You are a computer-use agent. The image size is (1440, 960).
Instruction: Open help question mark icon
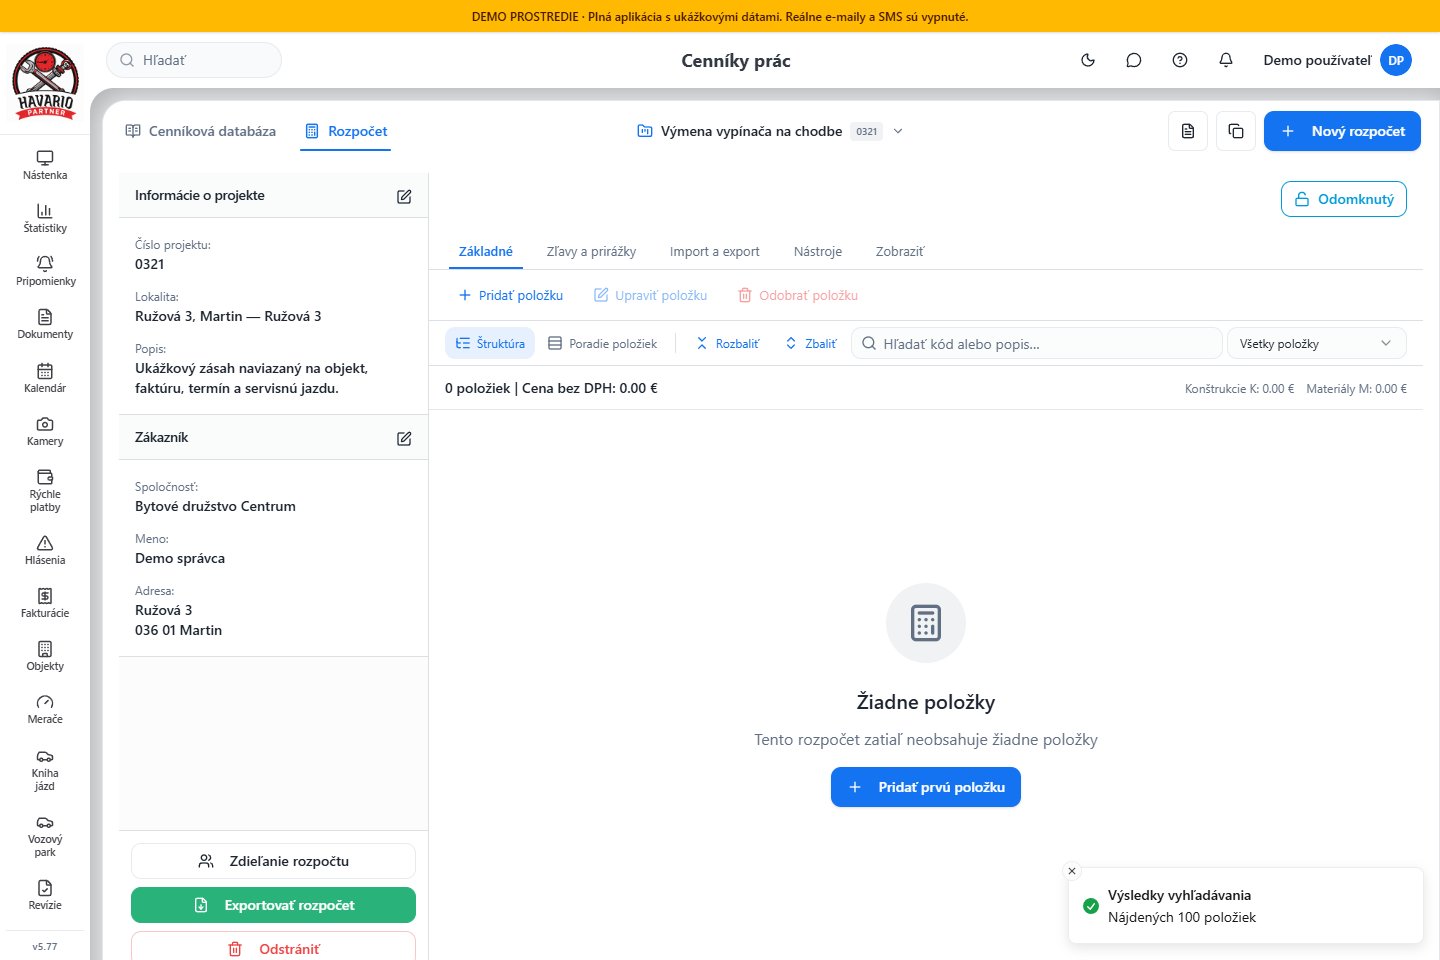pos(1180,60)
